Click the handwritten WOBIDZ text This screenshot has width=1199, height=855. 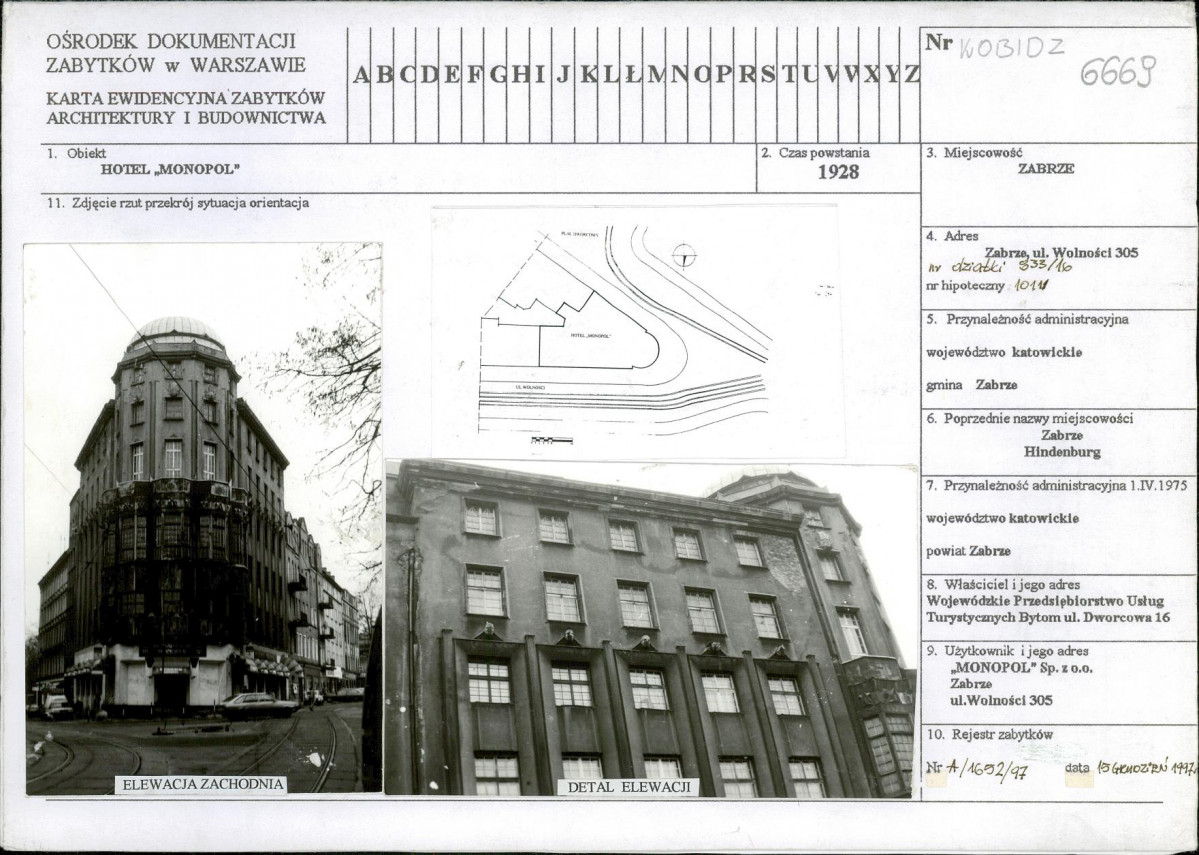[1011, 47]
